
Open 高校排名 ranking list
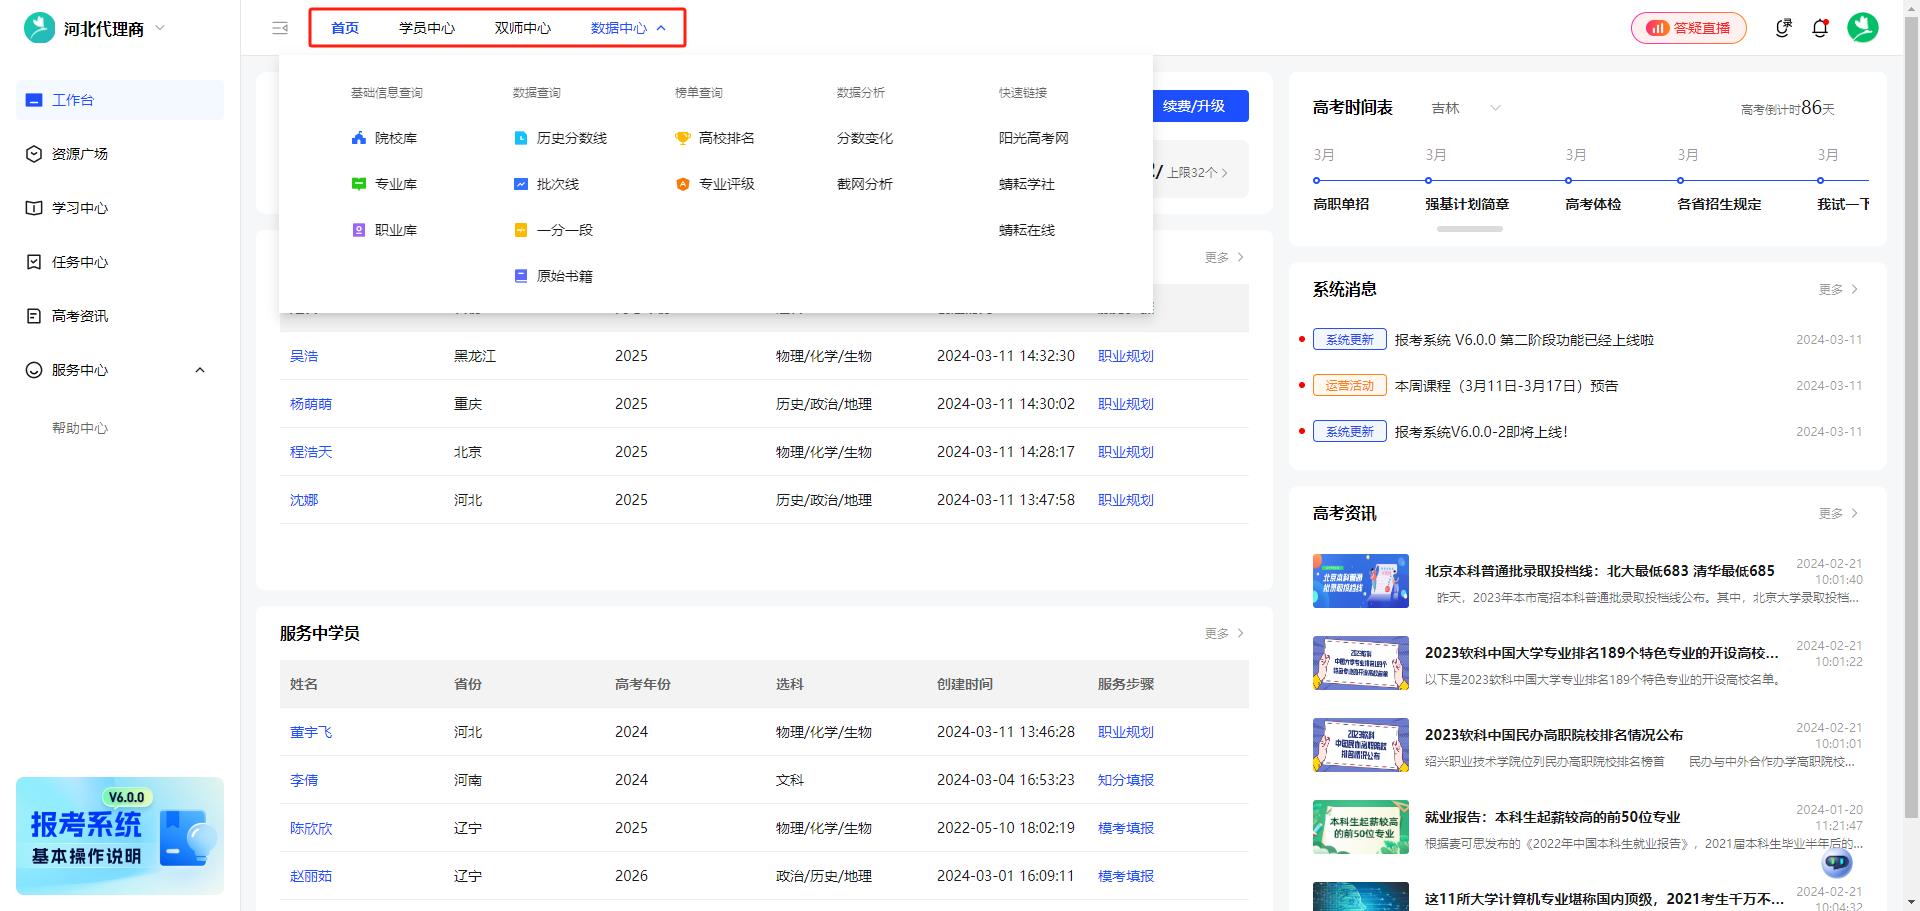(715, 138)
